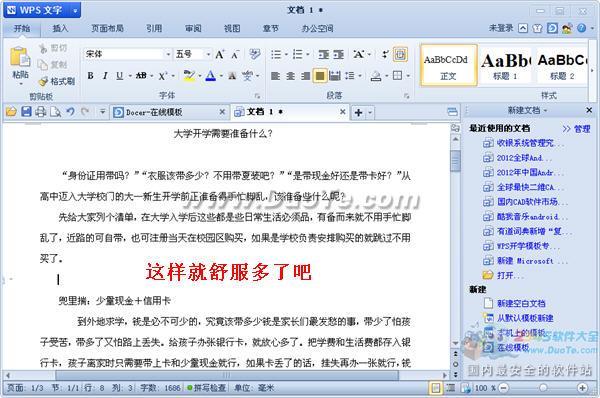Toggle underline formatting (U)
Image resolution: width=600 pixels, height=398 pixels.
pos(119,76)
